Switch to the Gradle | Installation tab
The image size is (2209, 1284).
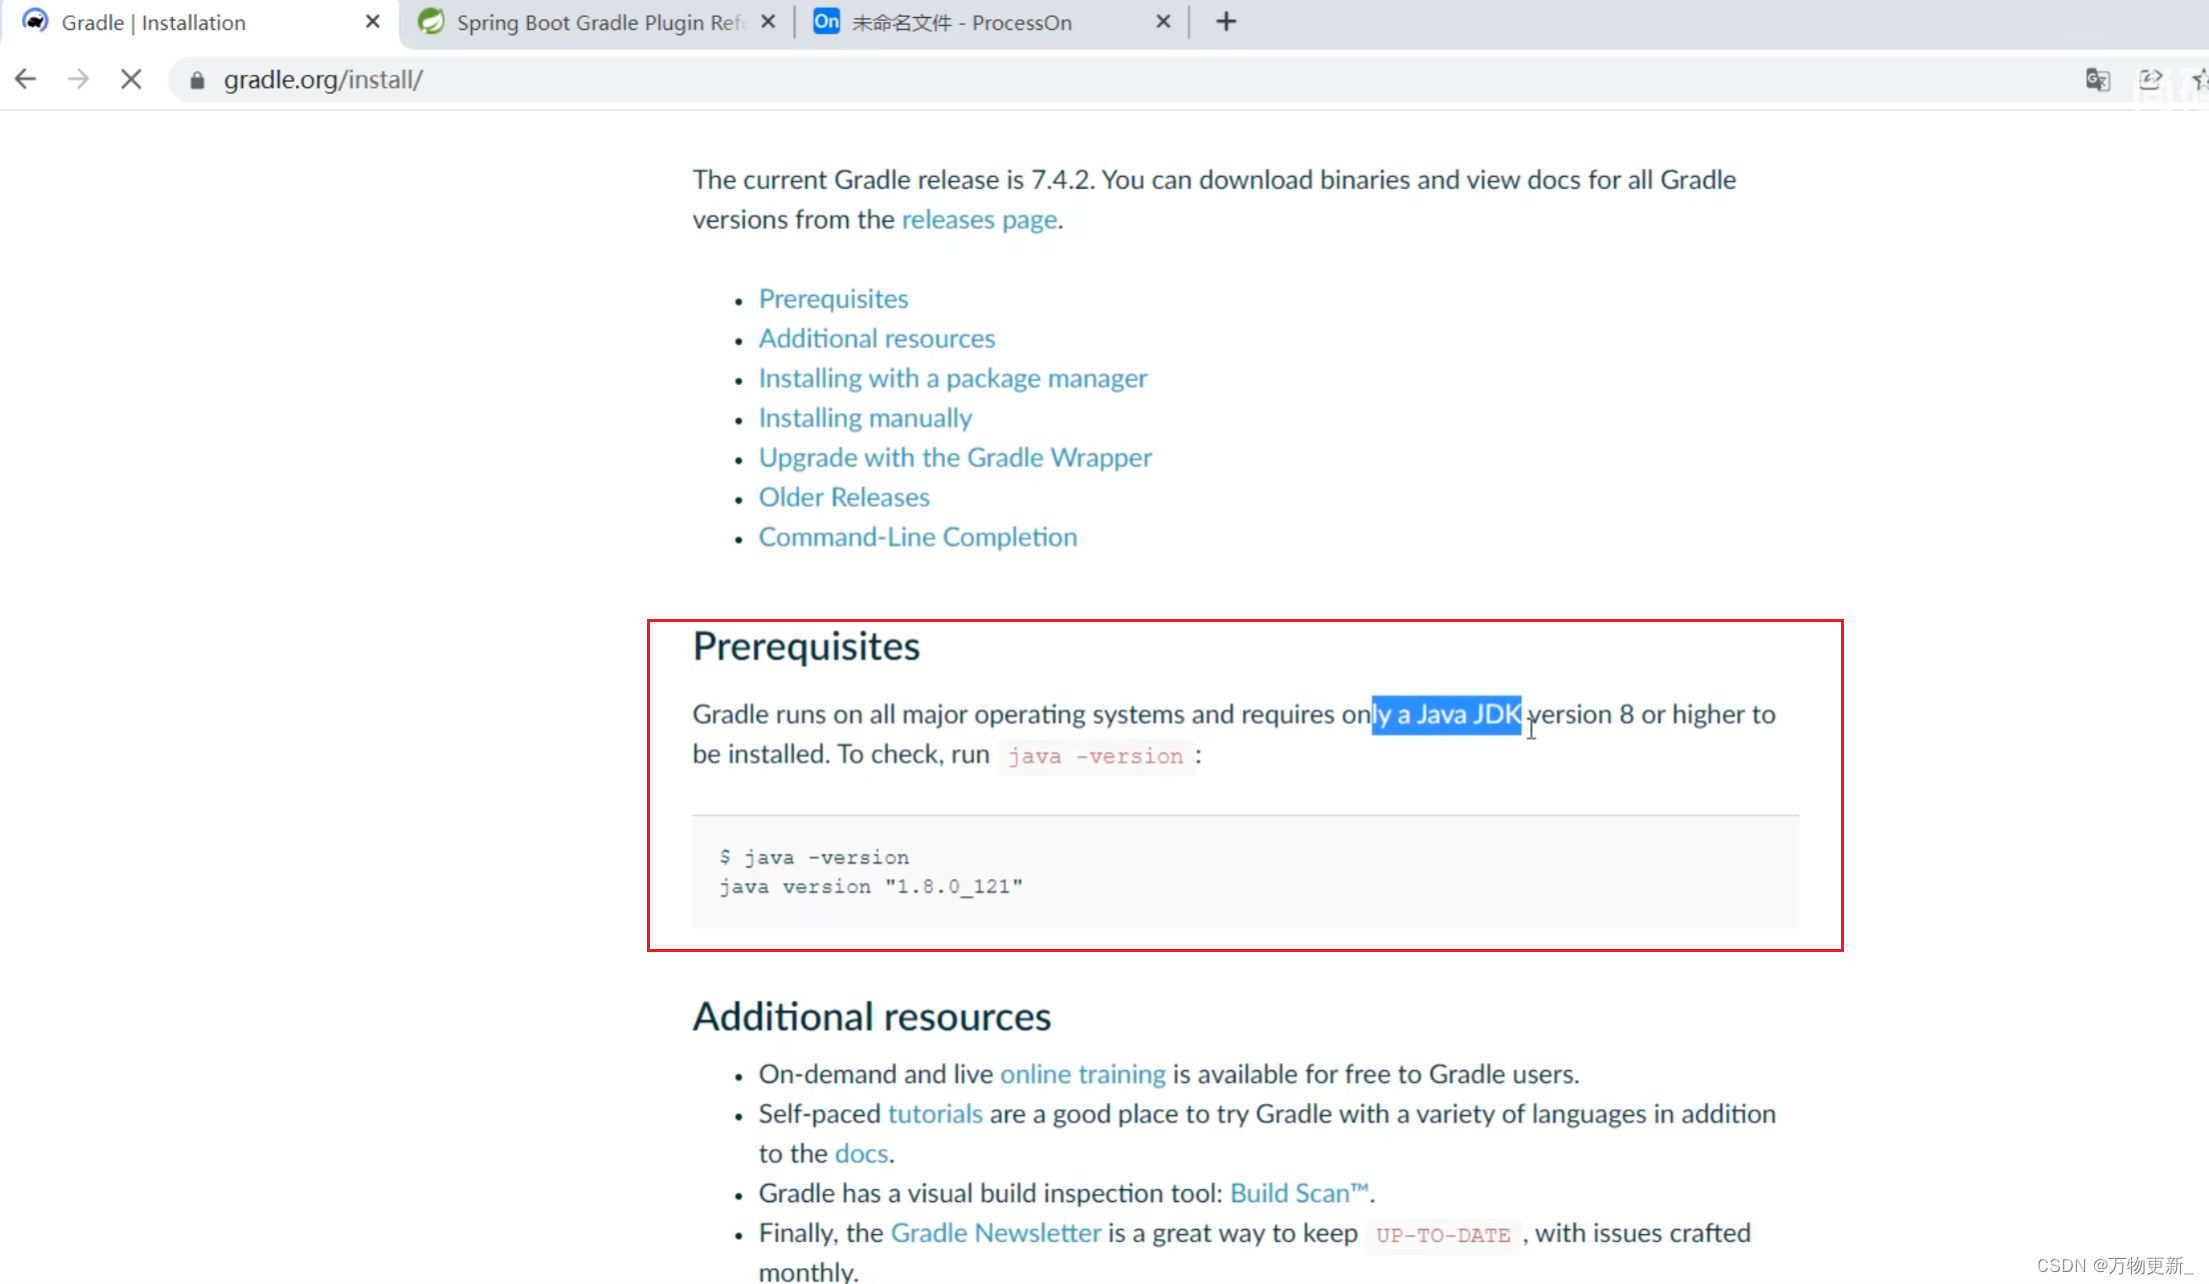coord(200,22)
